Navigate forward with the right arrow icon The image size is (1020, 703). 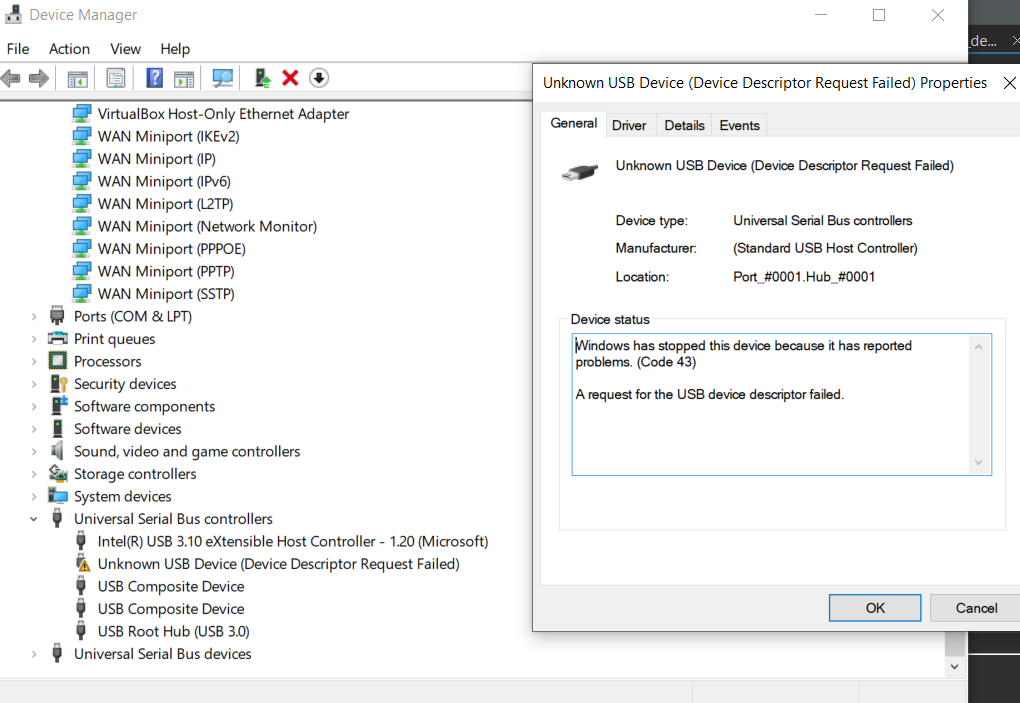point(37,78)
